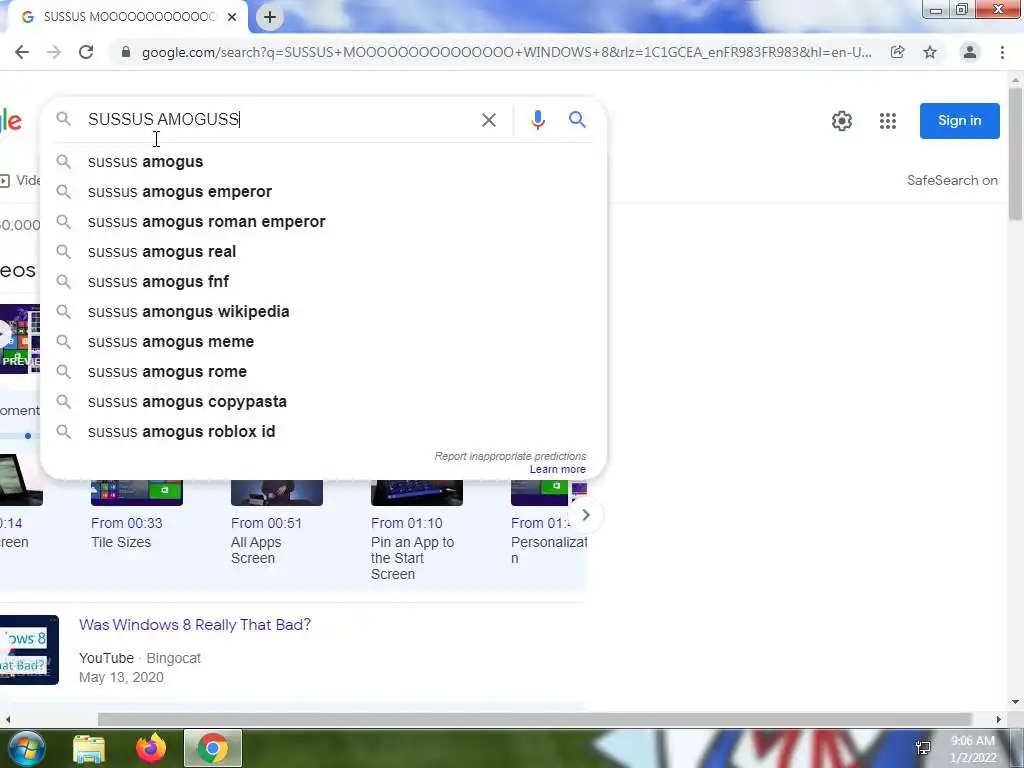Open File Explorer from taskbar

pos(89,748)
